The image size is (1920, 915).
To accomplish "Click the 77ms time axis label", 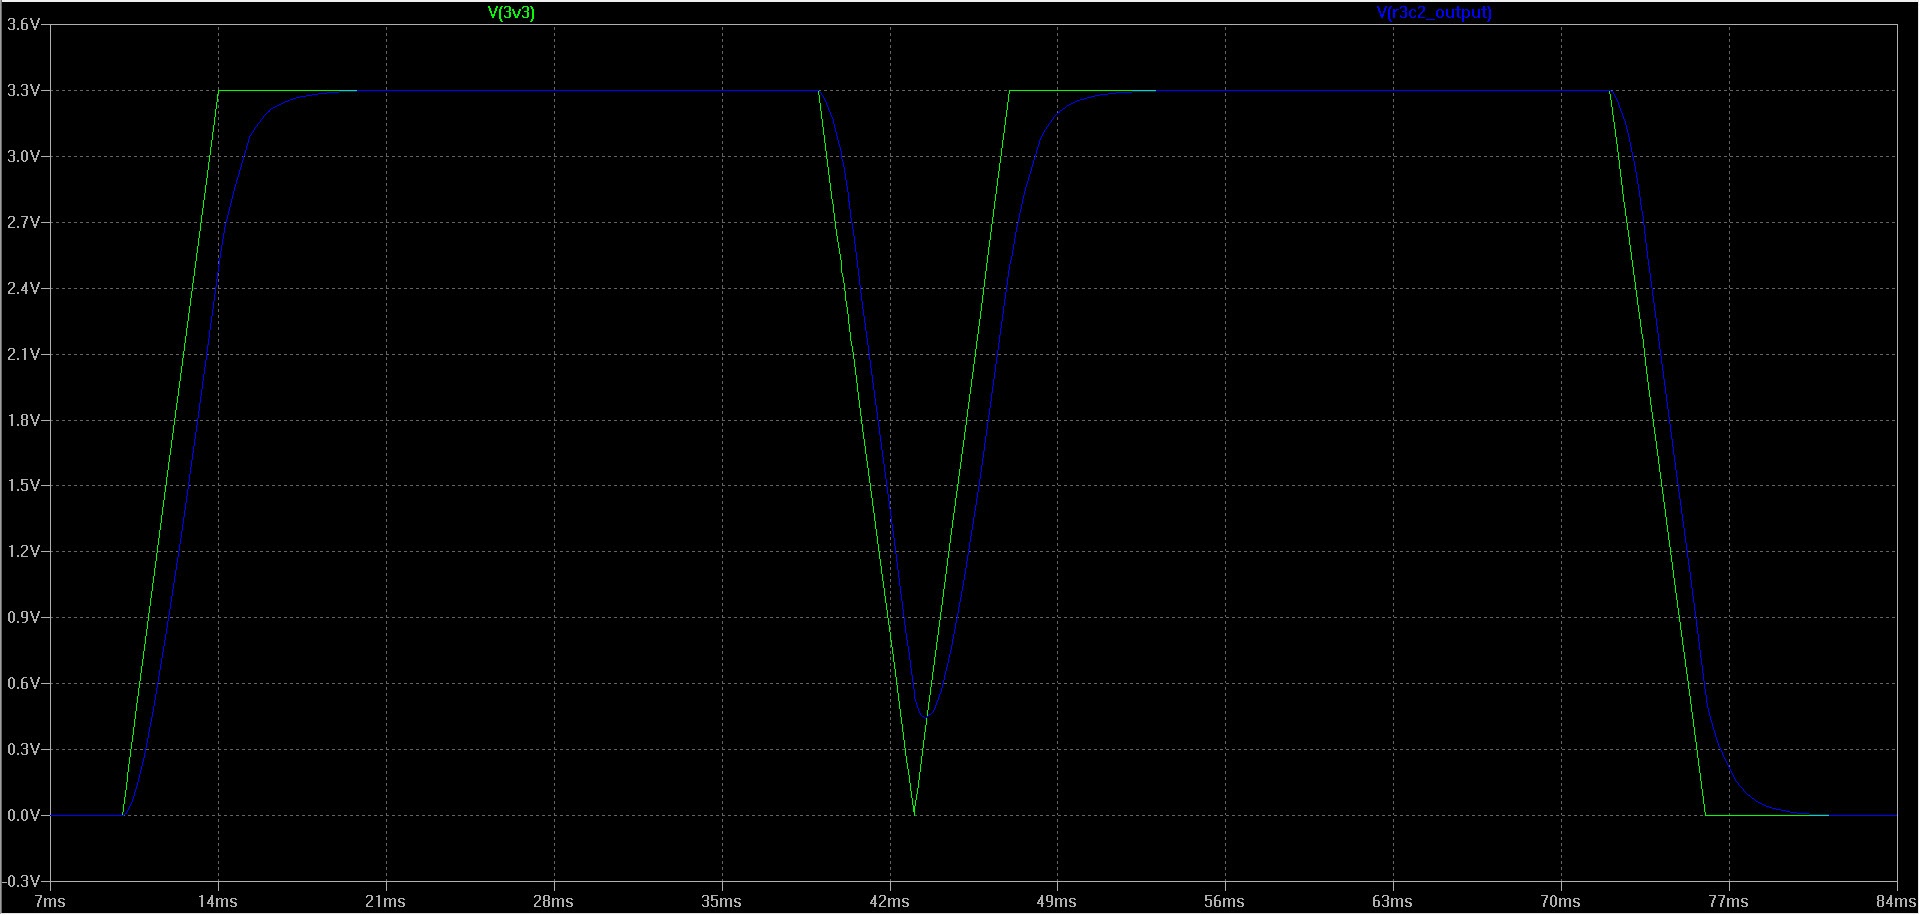I will [1729, 902].
